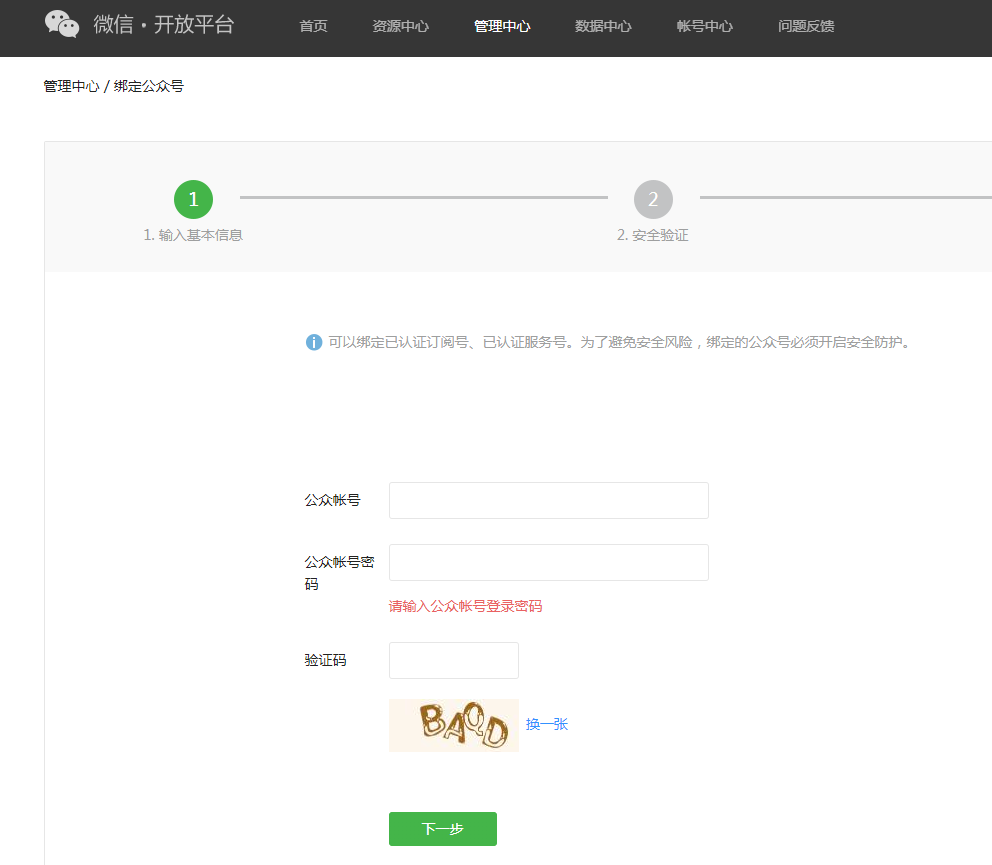Click the blue info icon
The height and width of the screenshot is (865, 992).
tap(314, 342)
